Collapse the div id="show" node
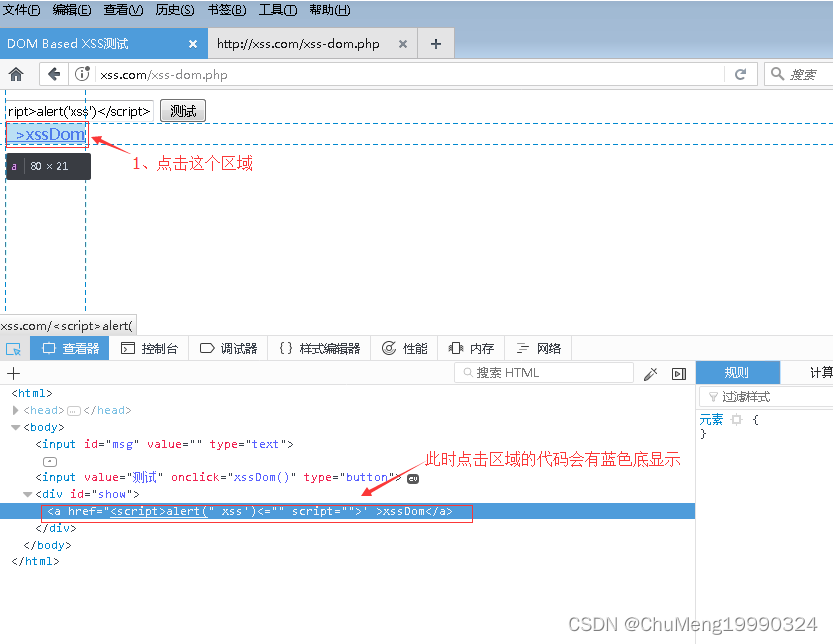The width and height of the screenshot is (833, 644). 28,494
